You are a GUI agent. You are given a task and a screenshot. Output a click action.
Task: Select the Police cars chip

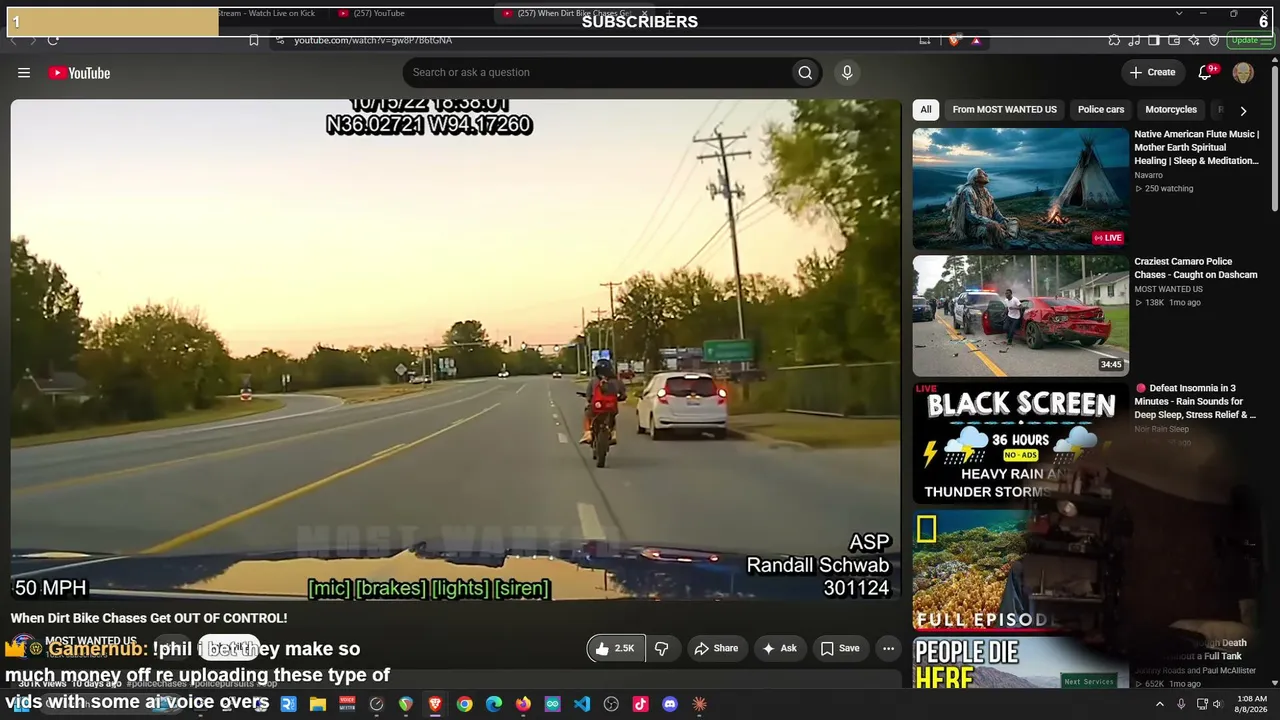pyautogui.click(x=1101, y=110)
